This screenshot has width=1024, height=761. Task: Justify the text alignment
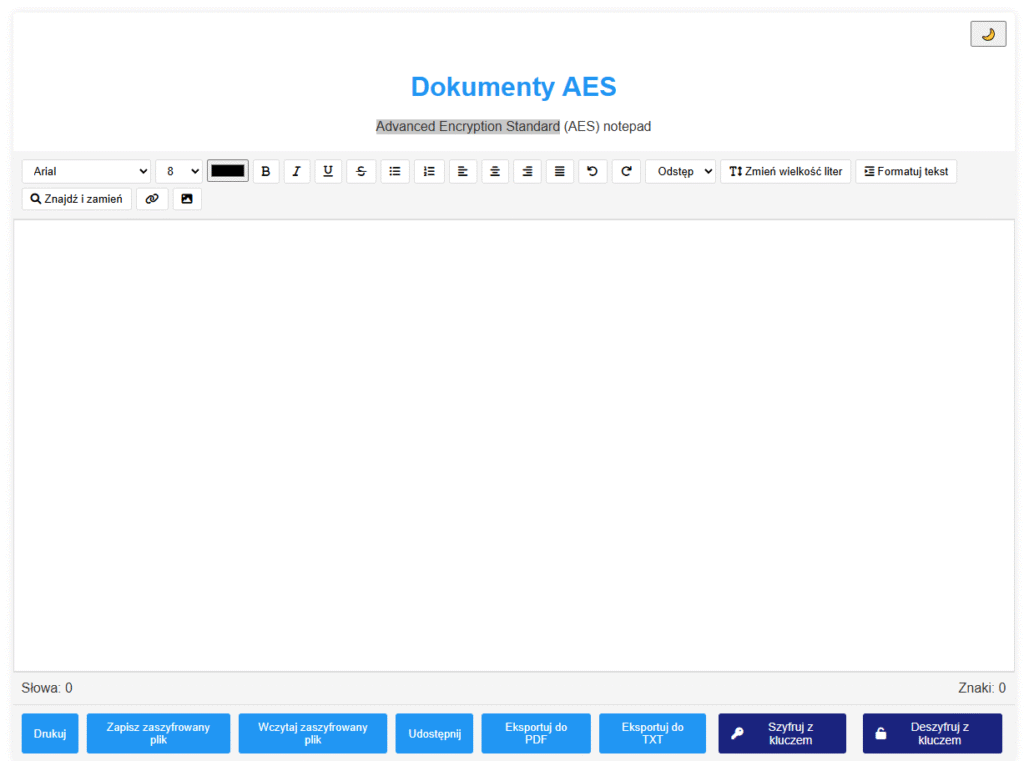click(559, 171)
